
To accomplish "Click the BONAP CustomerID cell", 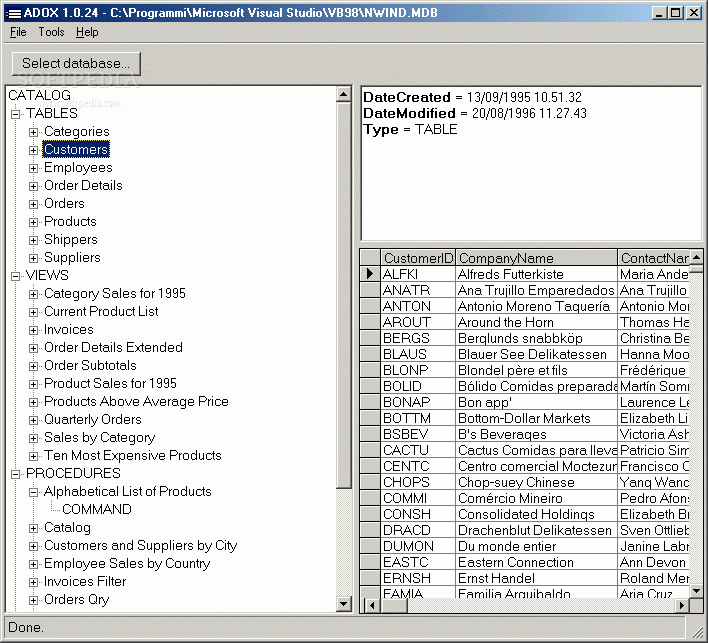I will [418, 402].
